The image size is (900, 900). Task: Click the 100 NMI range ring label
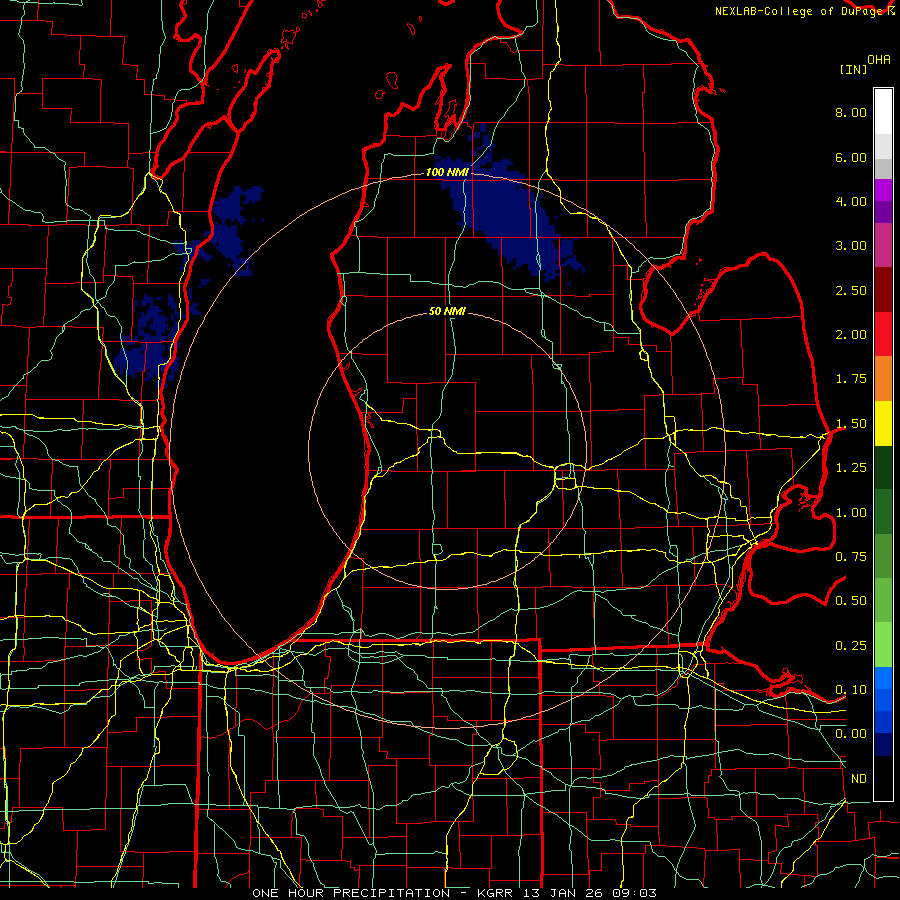pyautogui.click(x=447, y=172)
